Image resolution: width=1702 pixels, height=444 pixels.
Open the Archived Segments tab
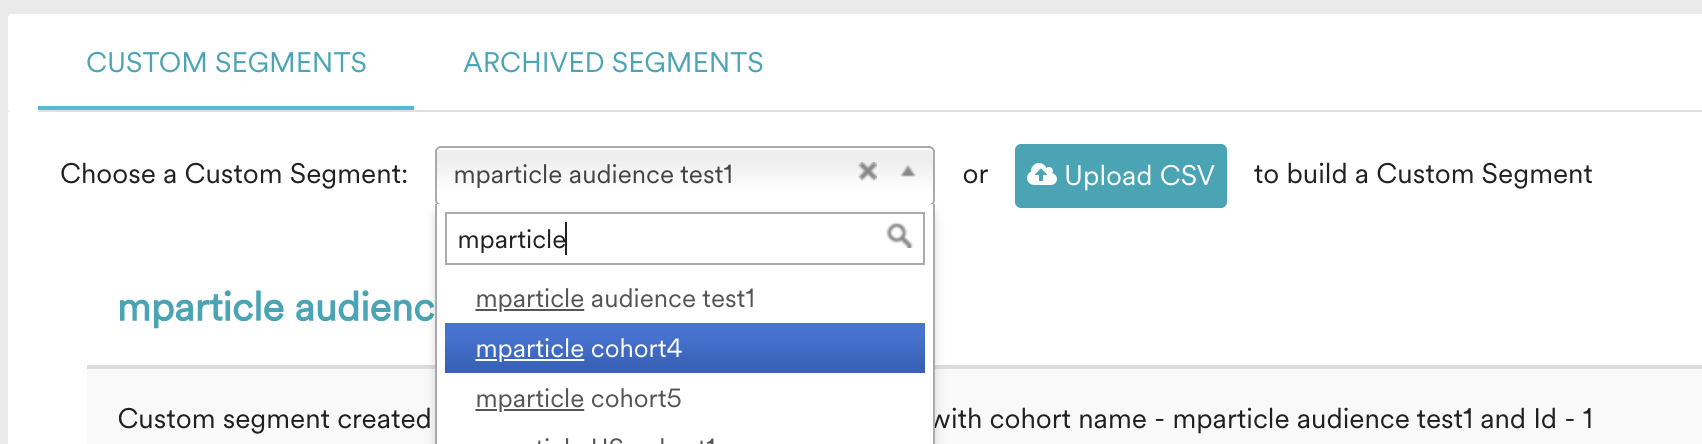pyautogui.click(x=613, y=63)
